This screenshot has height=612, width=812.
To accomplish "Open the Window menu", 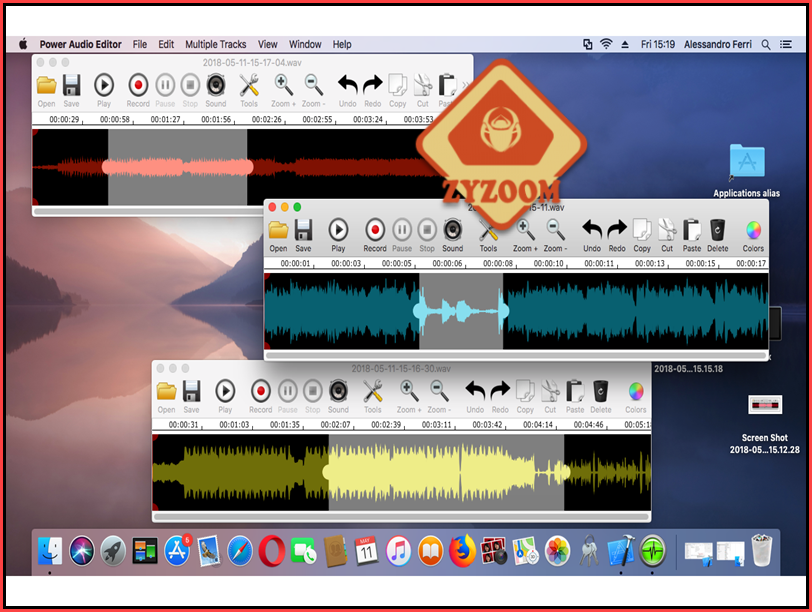I will pos(305,45).
